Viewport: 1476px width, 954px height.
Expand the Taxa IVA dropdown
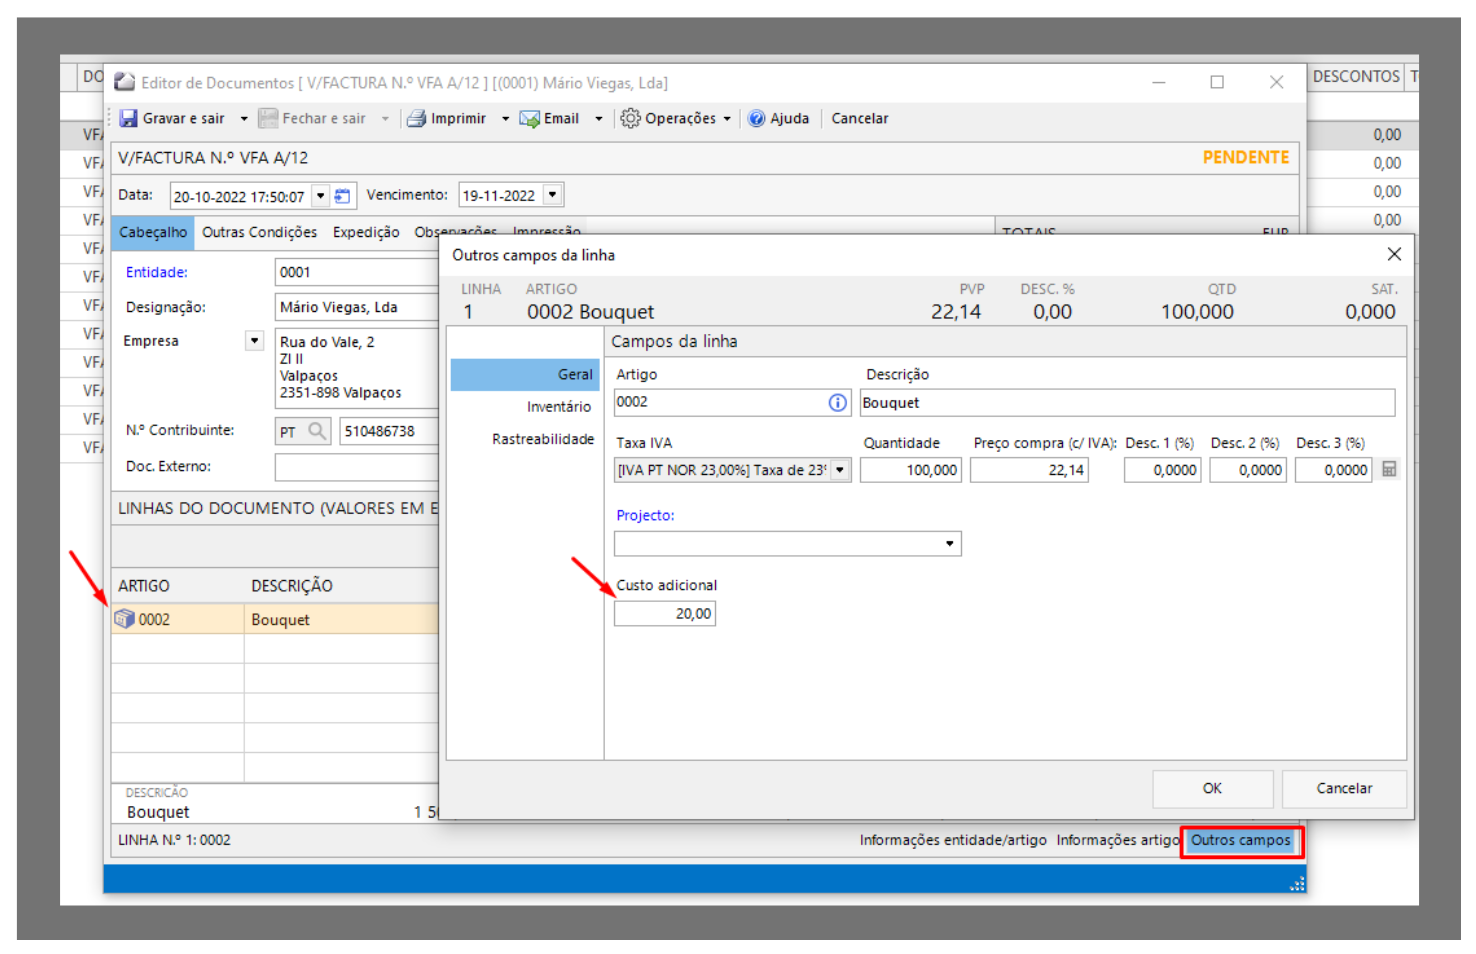coord(840,470)
